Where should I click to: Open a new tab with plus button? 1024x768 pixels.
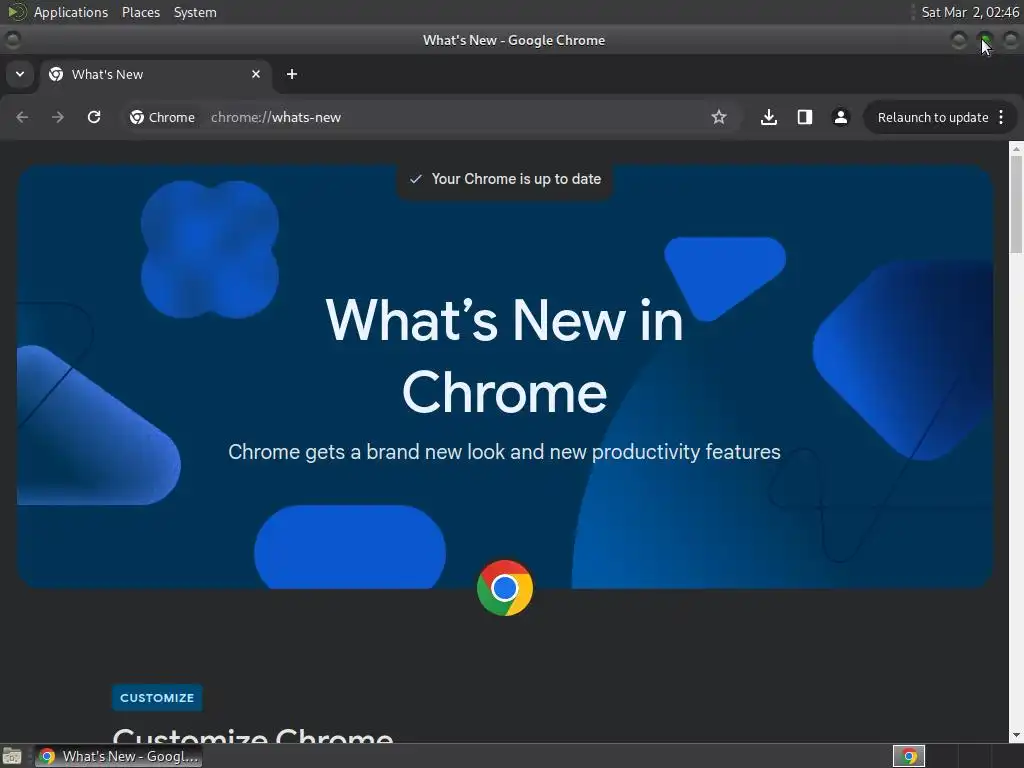[292, 74]
